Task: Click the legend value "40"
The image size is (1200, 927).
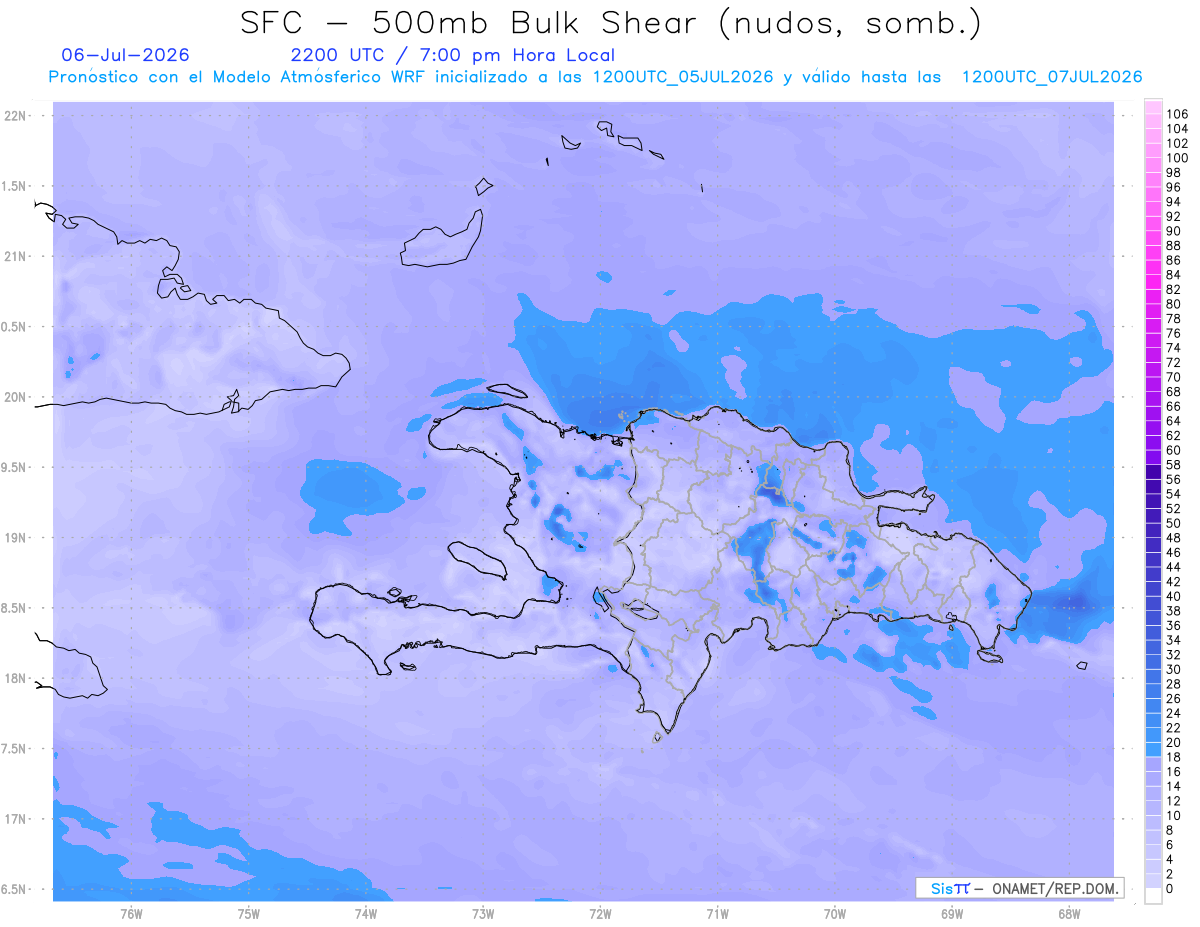Action: (x=1174, y=596)
